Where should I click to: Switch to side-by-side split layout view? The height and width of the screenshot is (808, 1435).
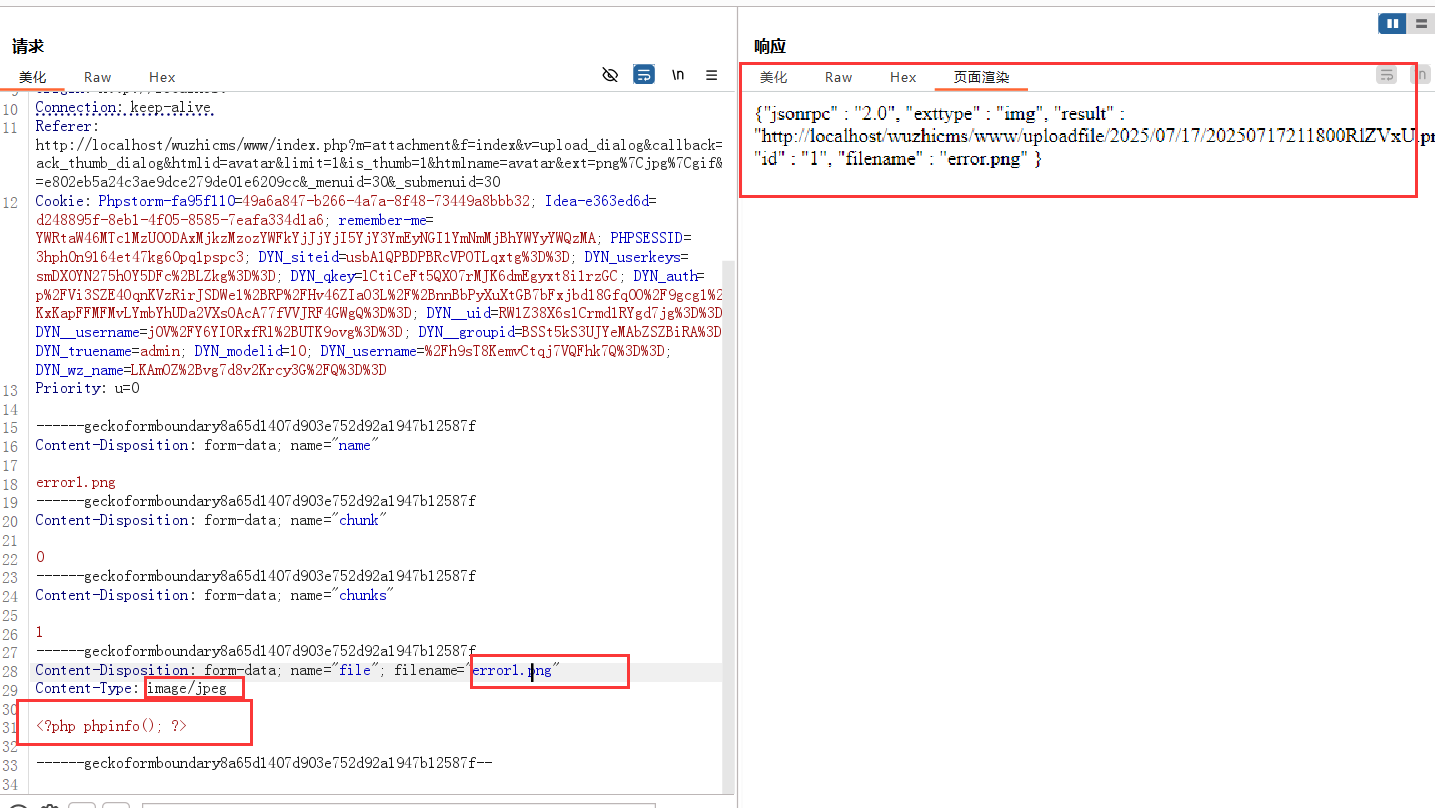1392,23
